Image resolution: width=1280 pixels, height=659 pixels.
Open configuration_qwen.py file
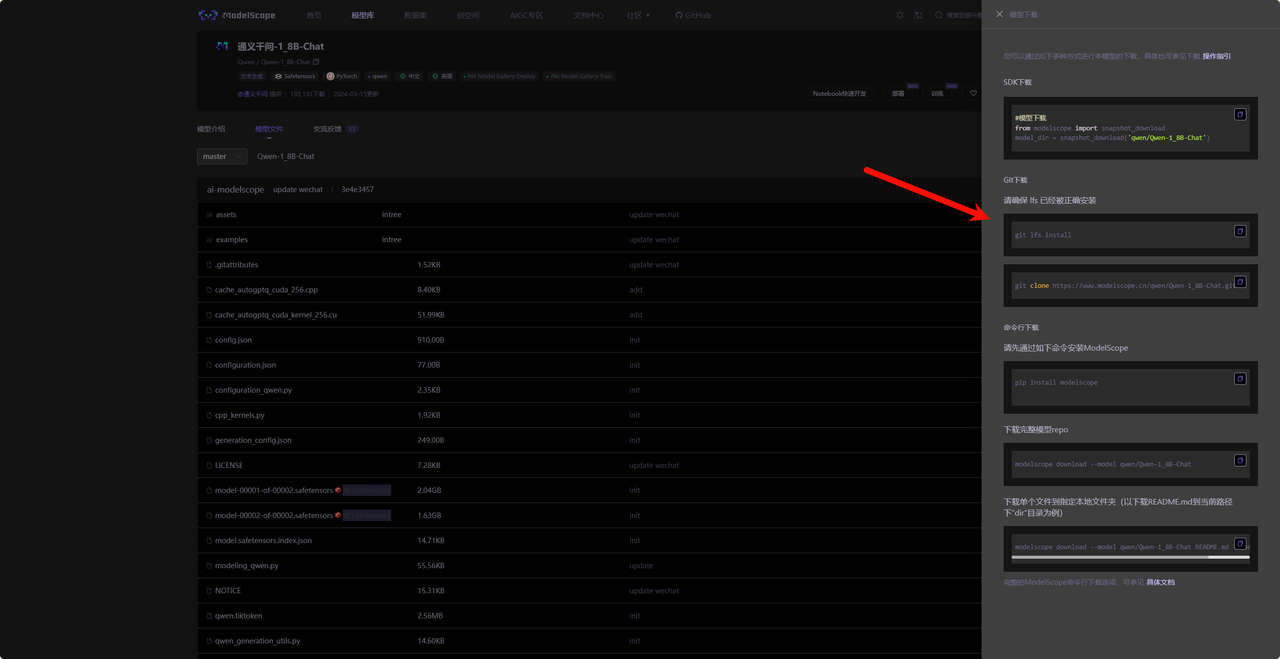[x=253, y=390]
